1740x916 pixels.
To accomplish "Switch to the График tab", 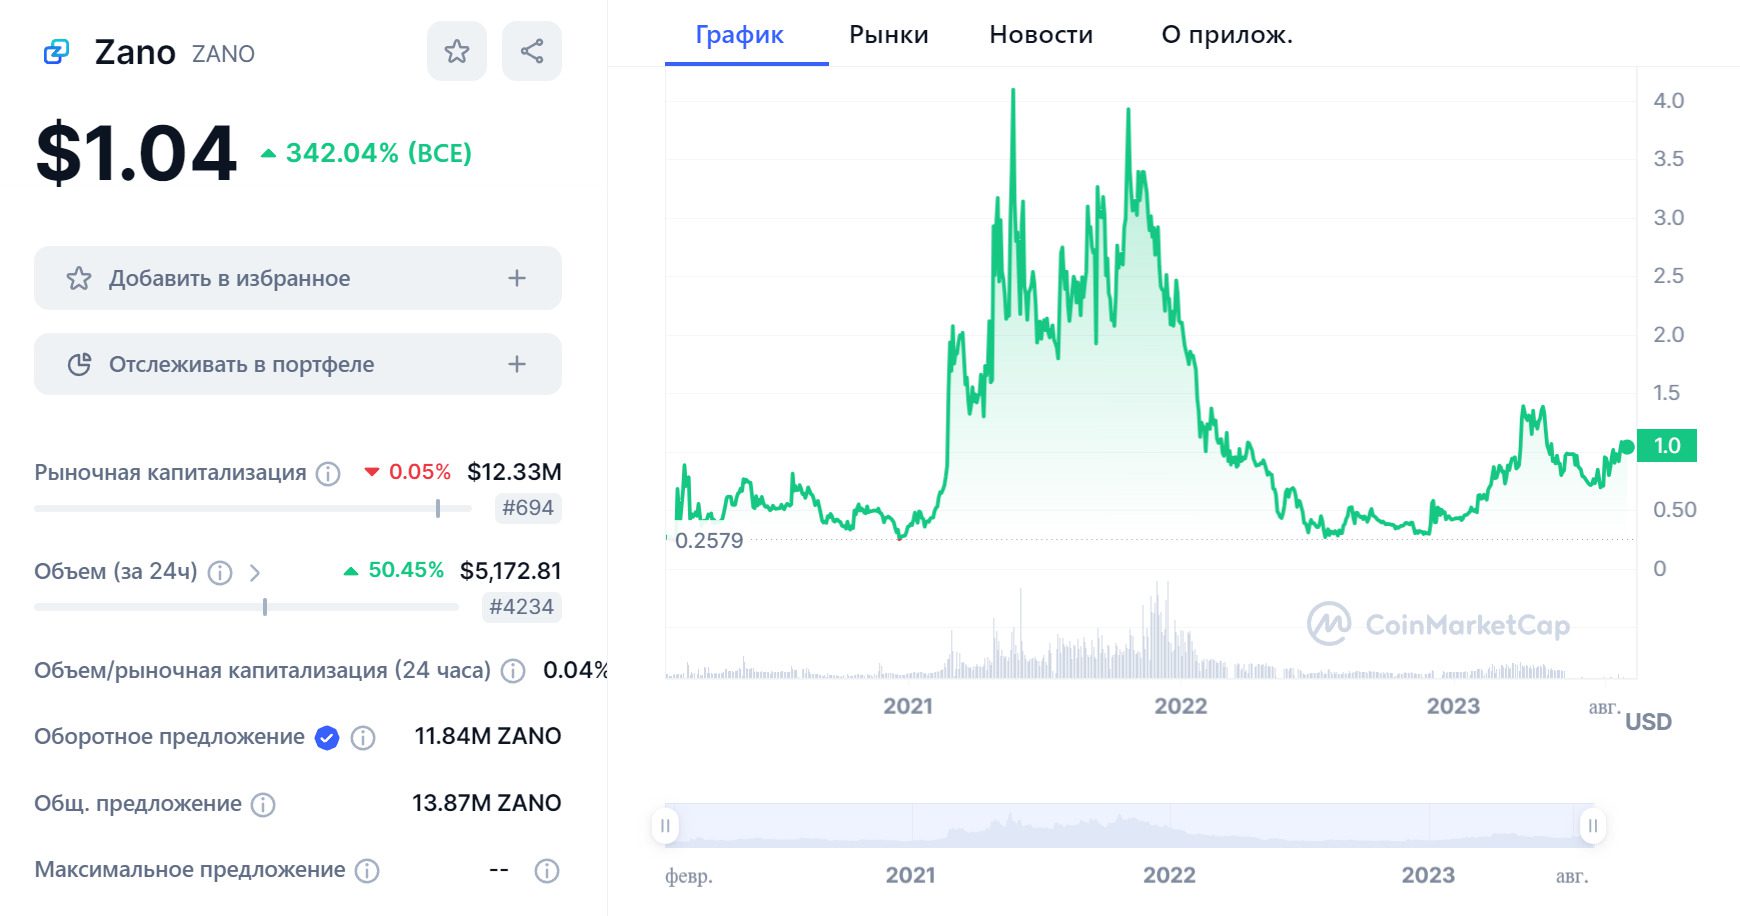I will point(740,35).
